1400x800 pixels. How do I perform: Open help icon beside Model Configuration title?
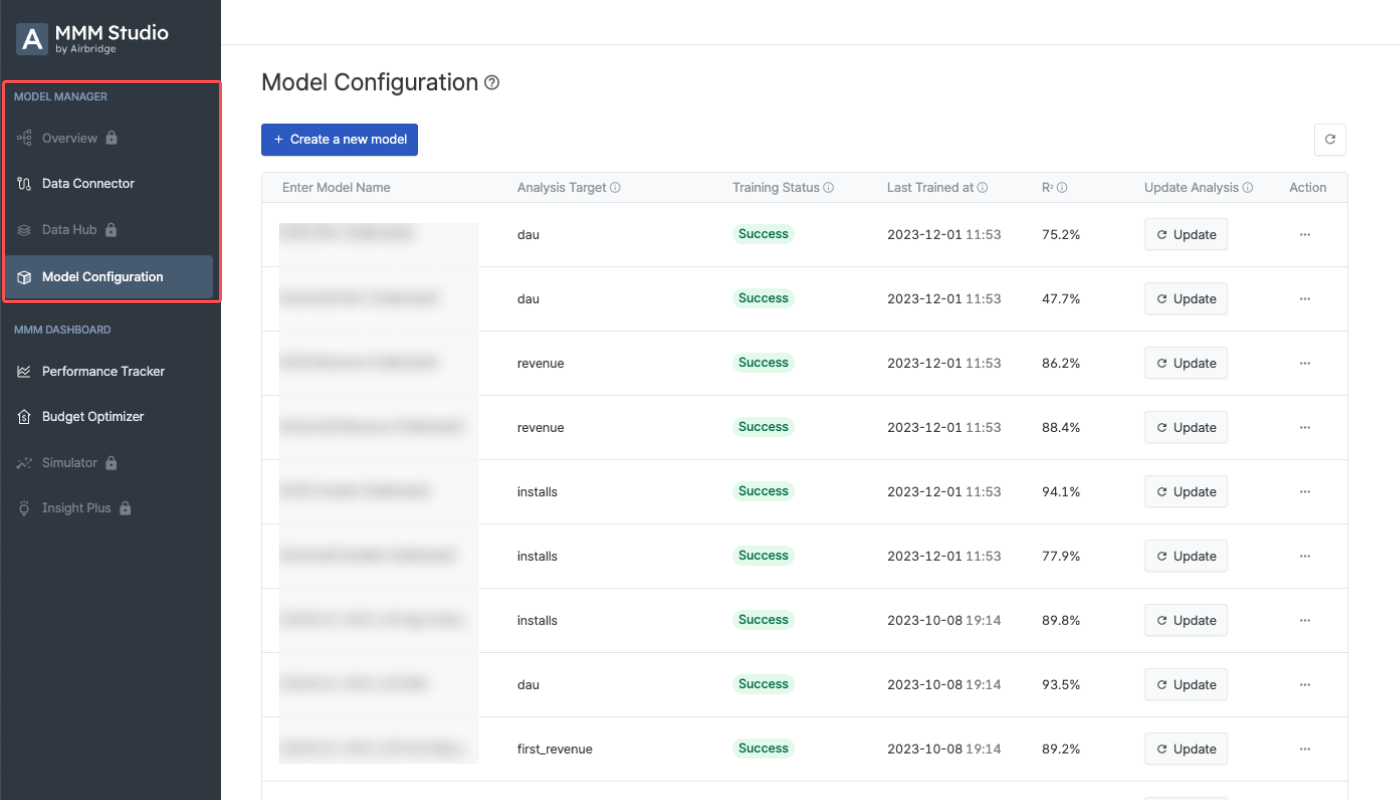click(492, 83)
